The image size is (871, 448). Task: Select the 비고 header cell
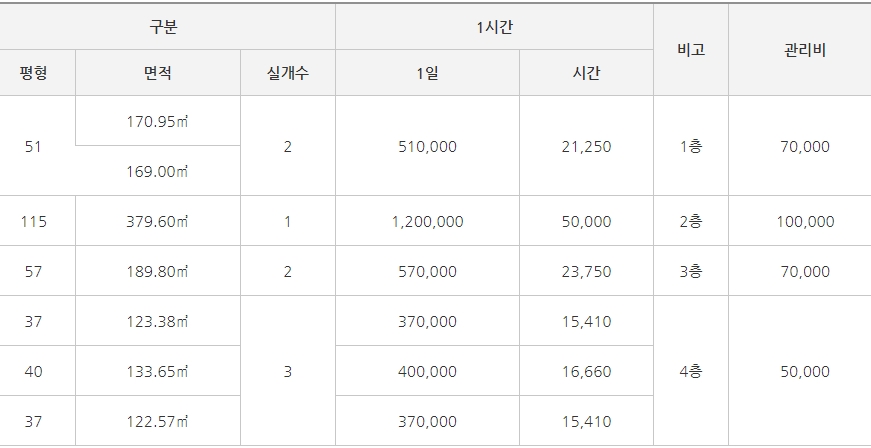690,50
